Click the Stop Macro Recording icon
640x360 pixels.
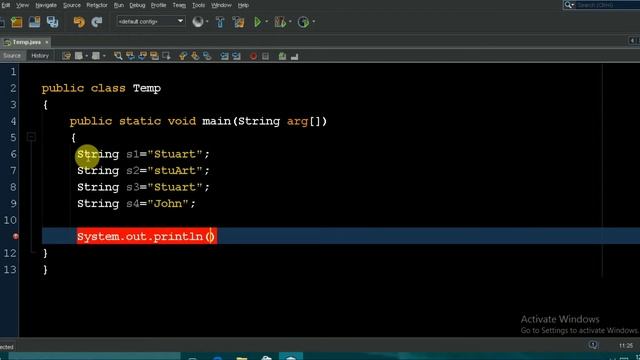tap(265, 56)
